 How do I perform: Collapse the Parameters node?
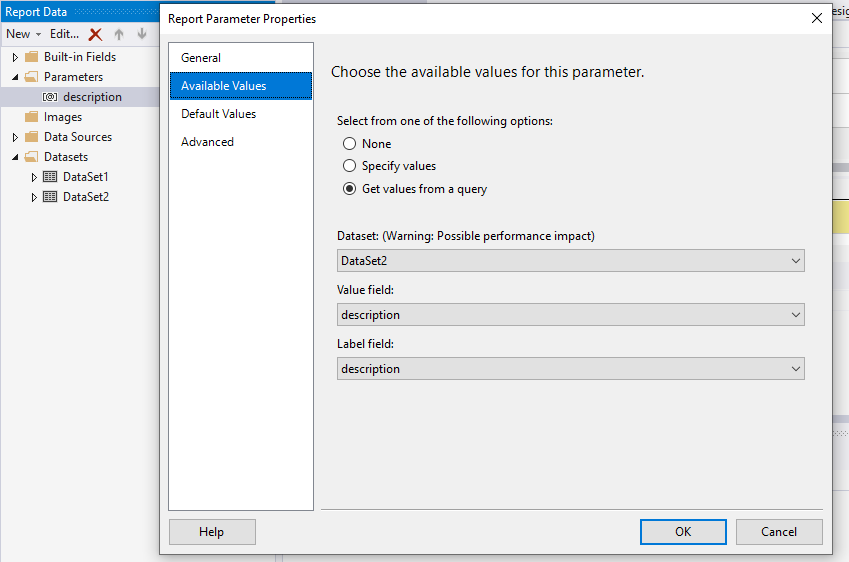pyautogui.click(x=15, y=77)
